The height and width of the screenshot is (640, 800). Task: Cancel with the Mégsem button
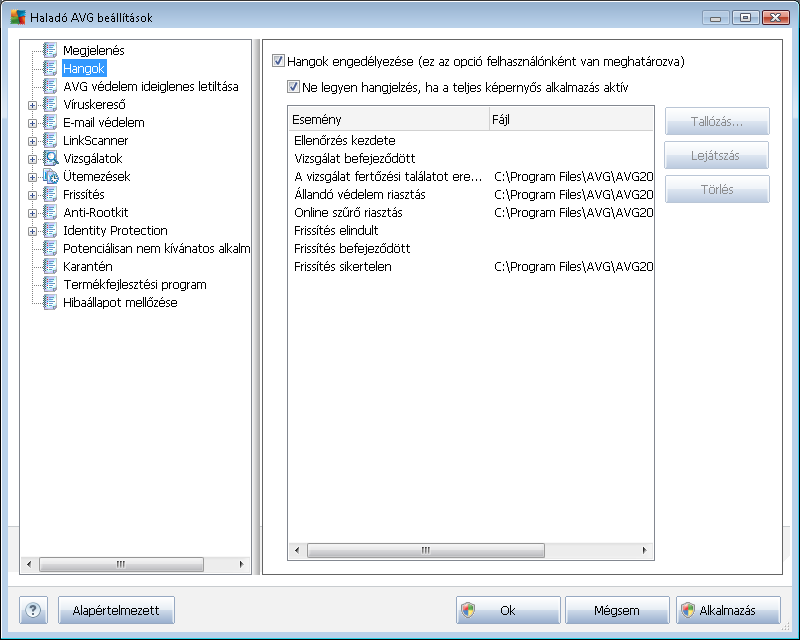pyautogui.click(x=617, y=610)
